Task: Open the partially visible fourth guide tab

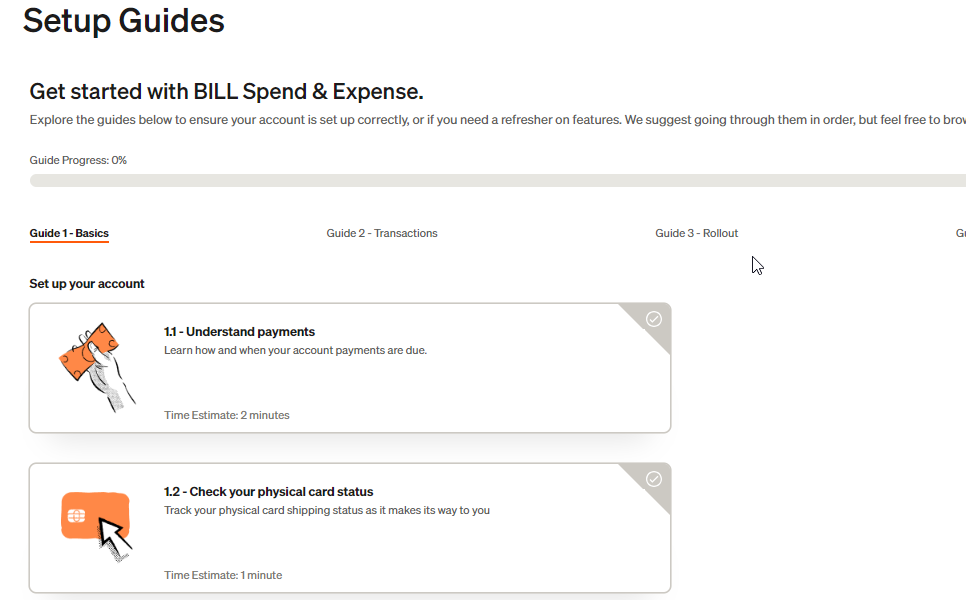Action: coord(960,233)
